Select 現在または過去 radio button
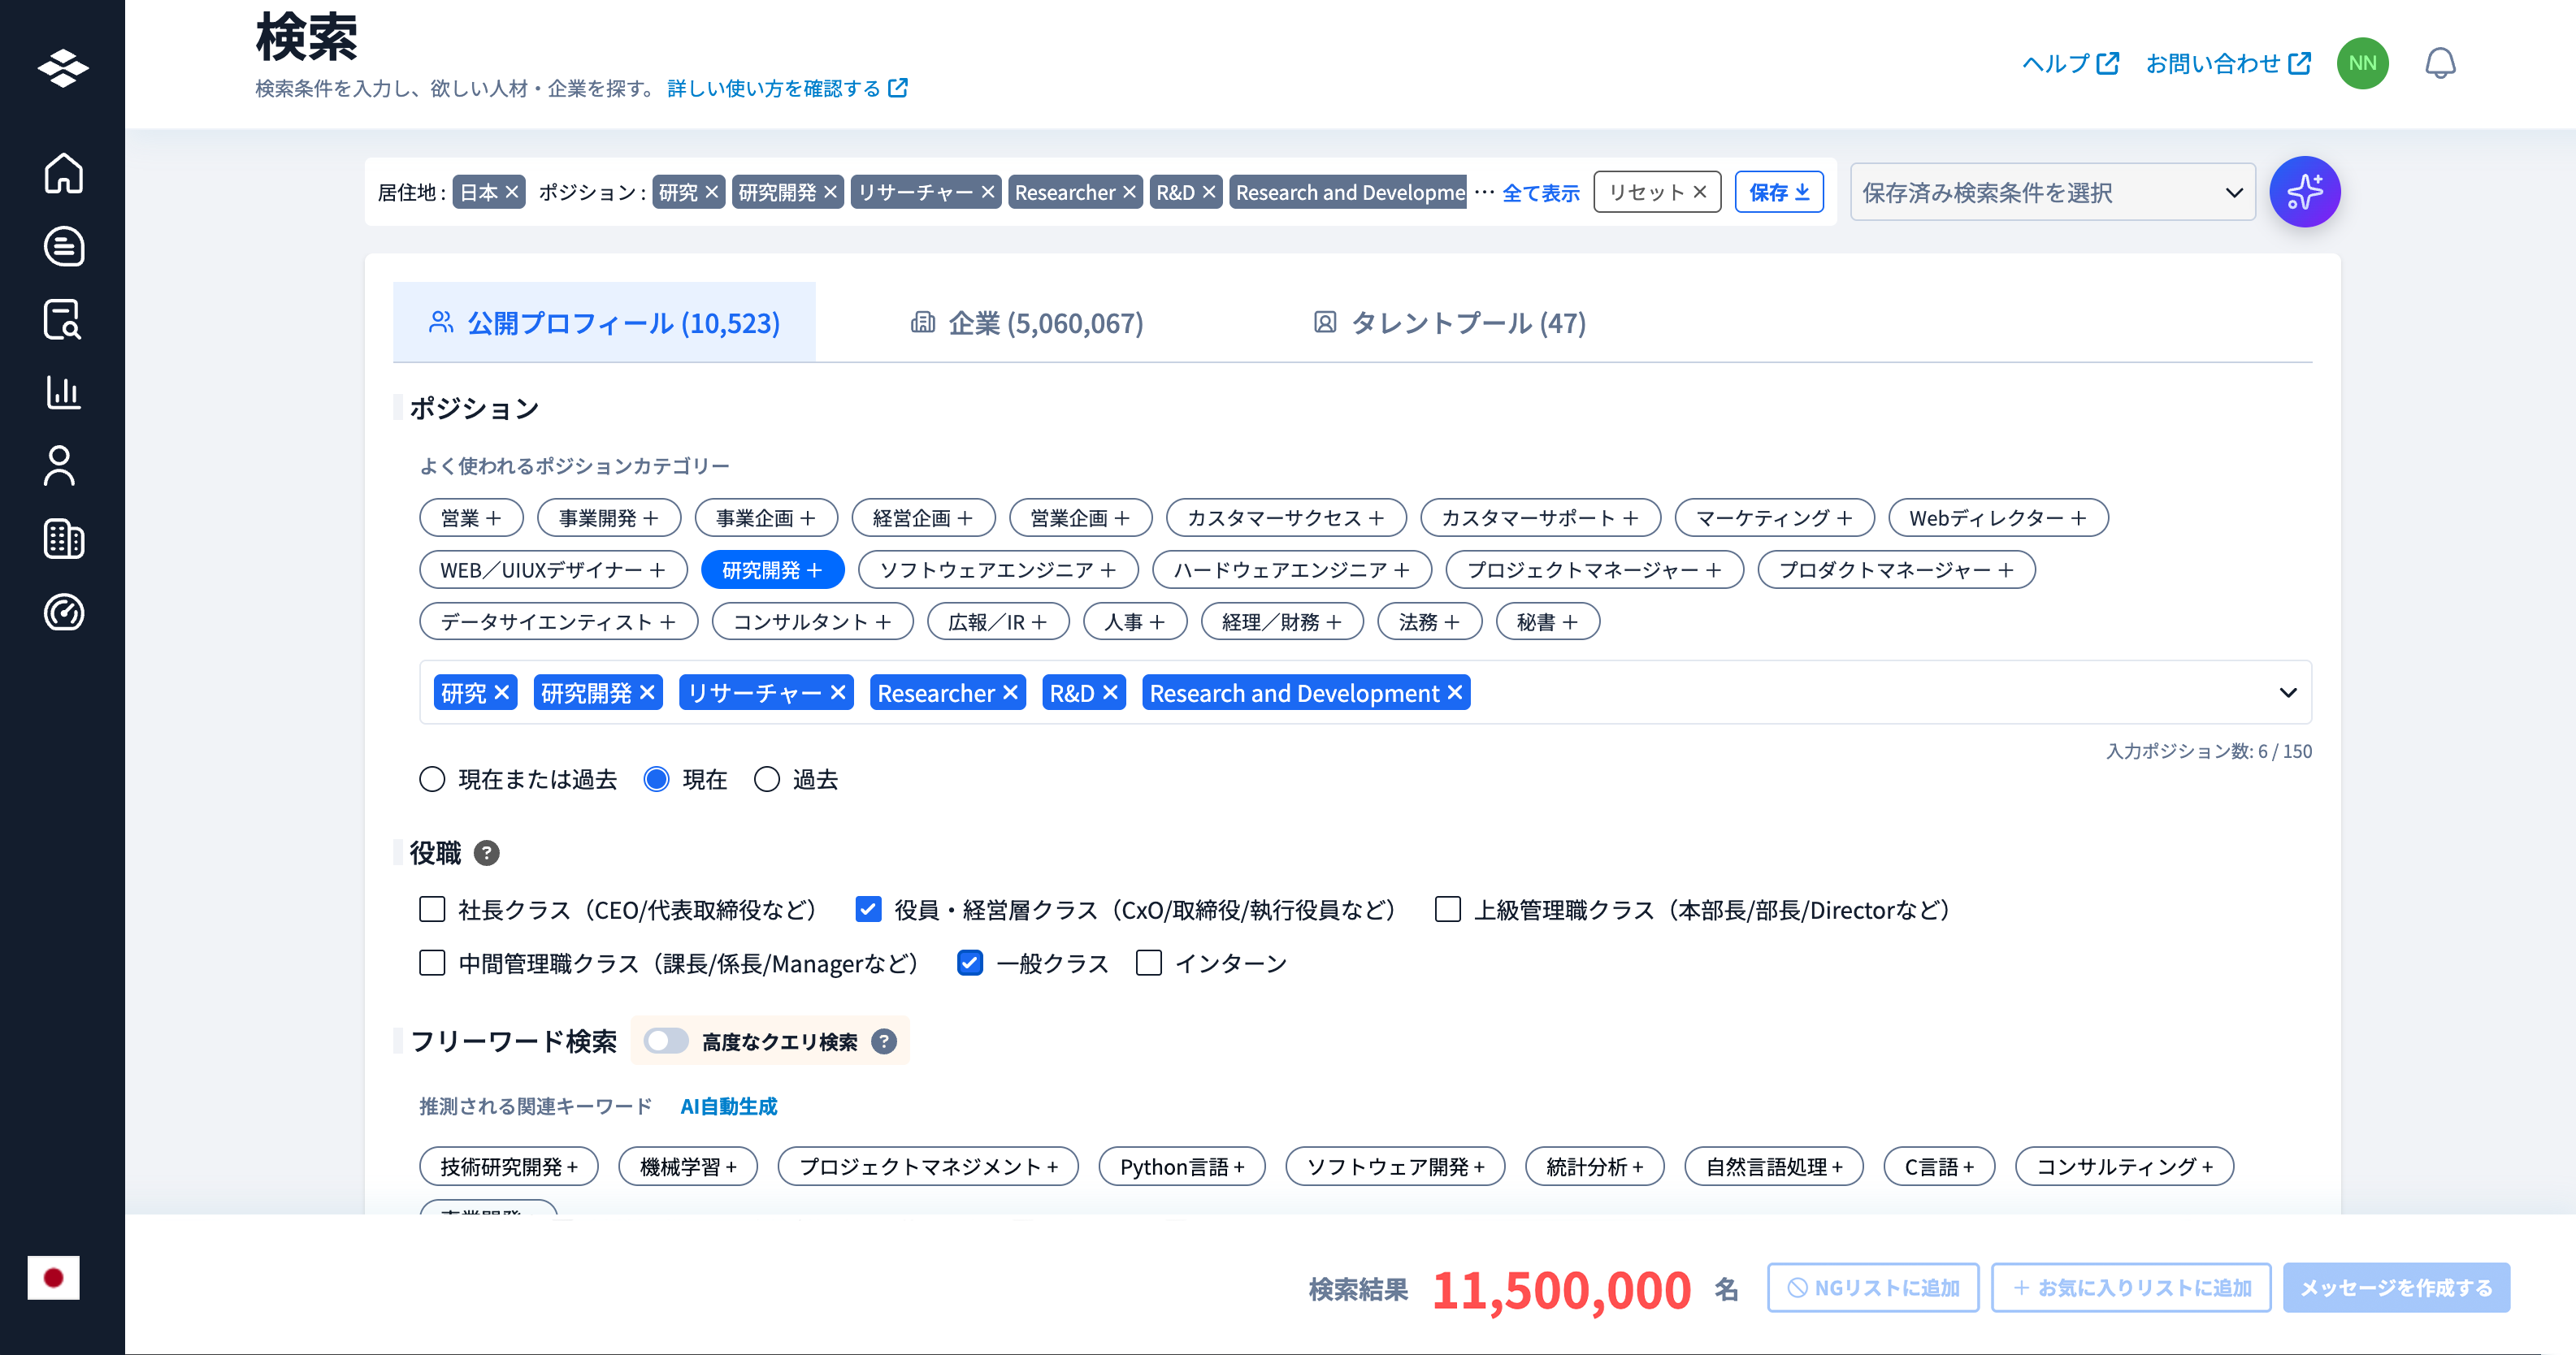Viewport: 2576px width, 1355px height. click(432, 779)
